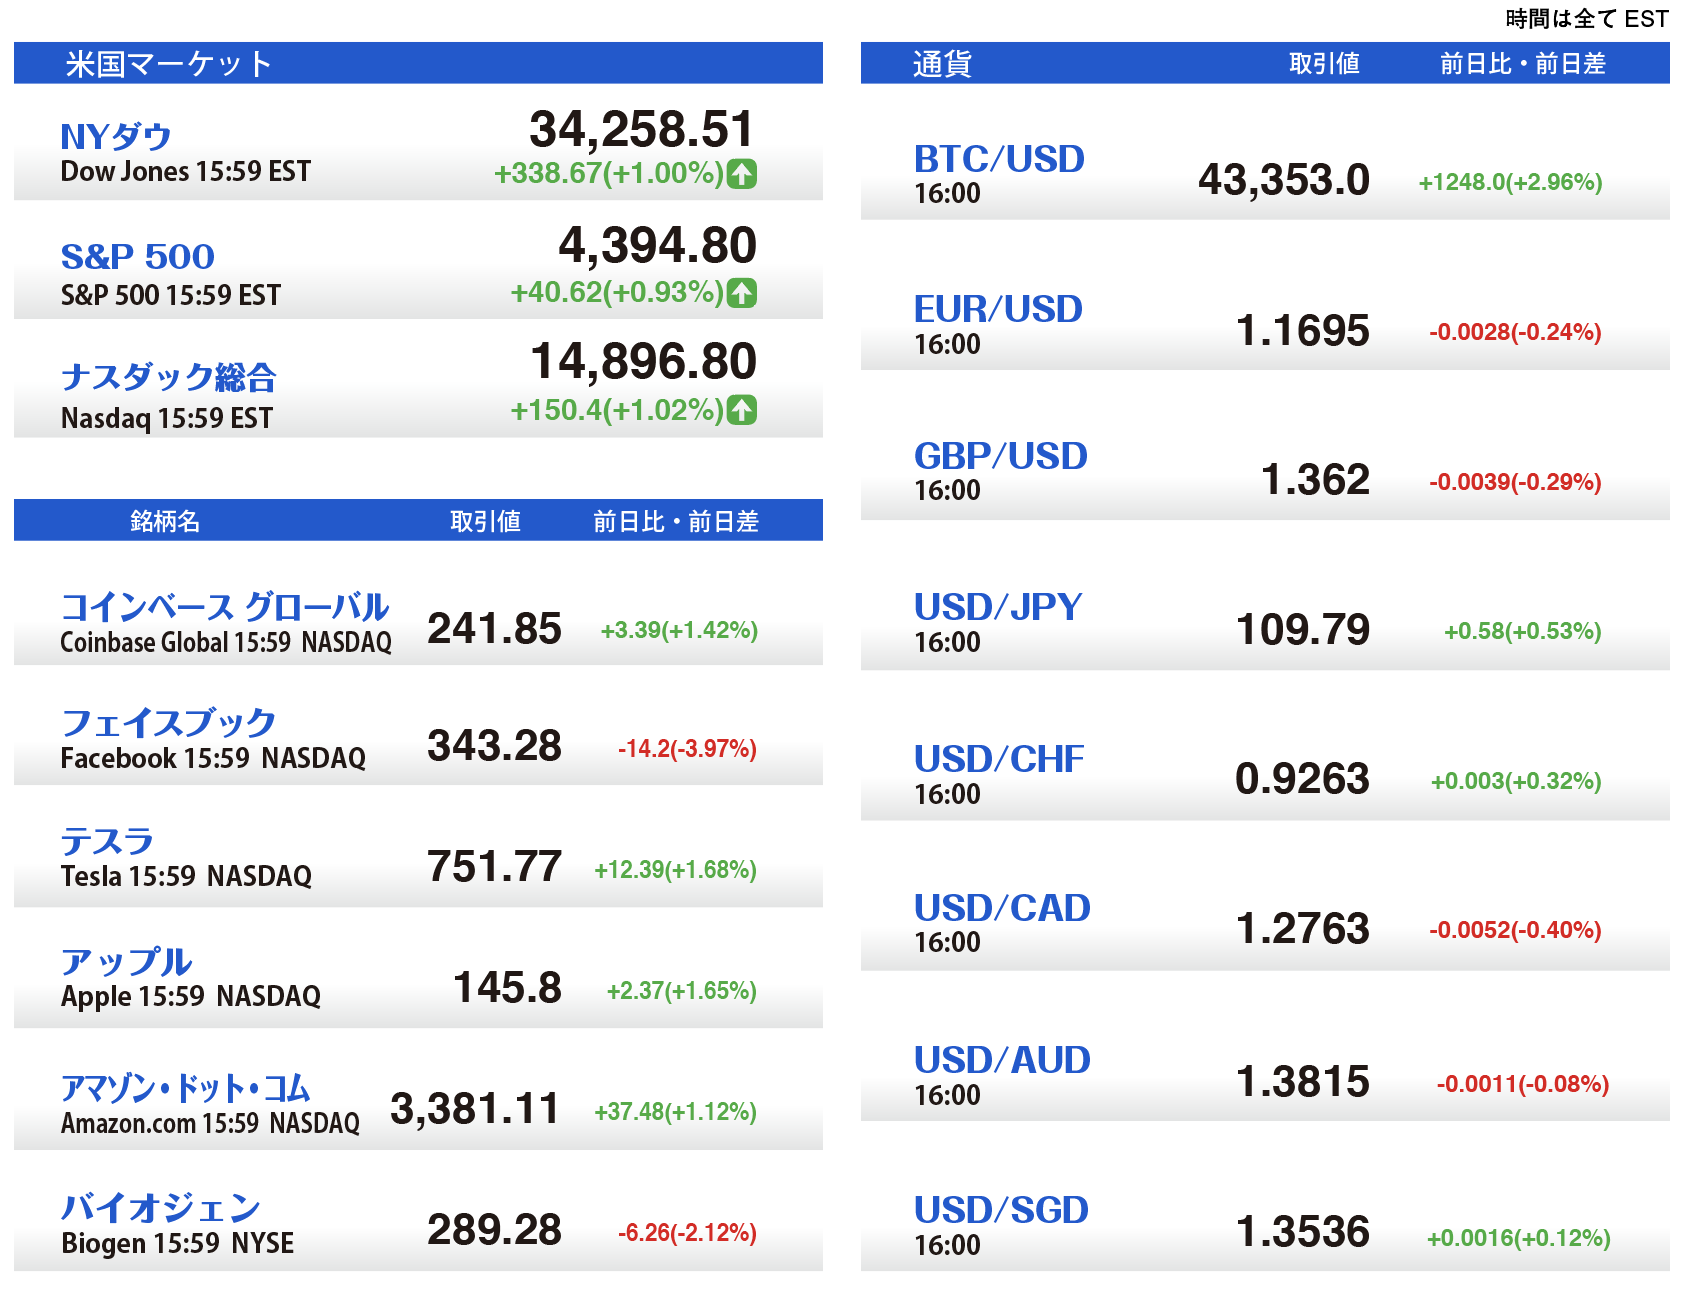Open the テスラ stock entry

tap(107, 841)
